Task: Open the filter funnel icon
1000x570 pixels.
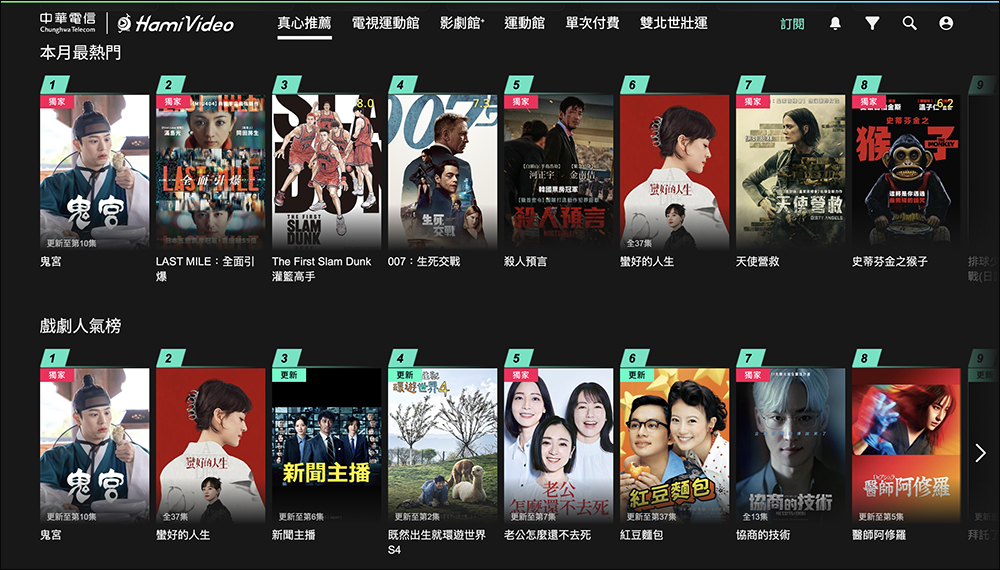Action: (x=872, y=24)
